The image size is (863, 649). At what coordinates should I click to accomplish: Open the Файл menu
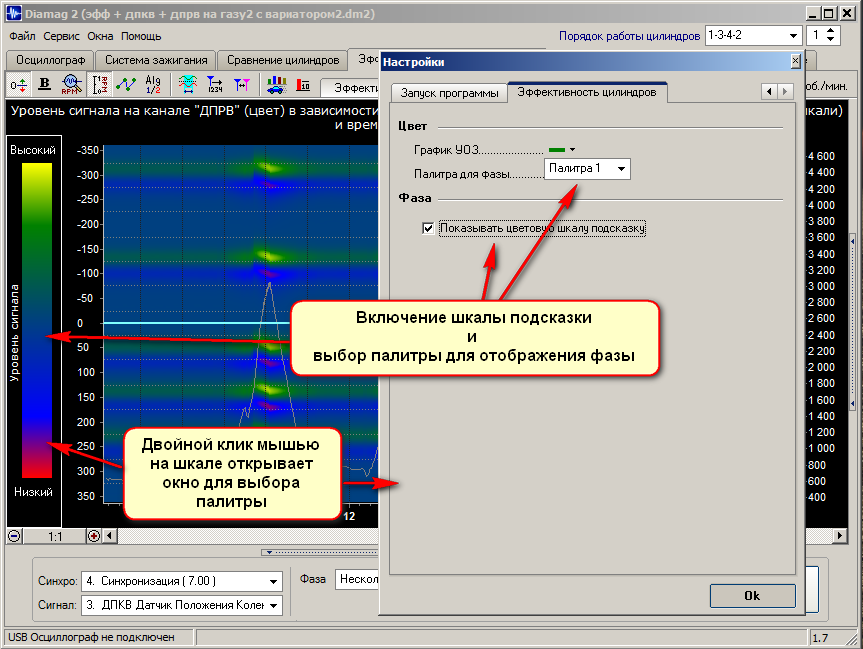click(22, 36)
